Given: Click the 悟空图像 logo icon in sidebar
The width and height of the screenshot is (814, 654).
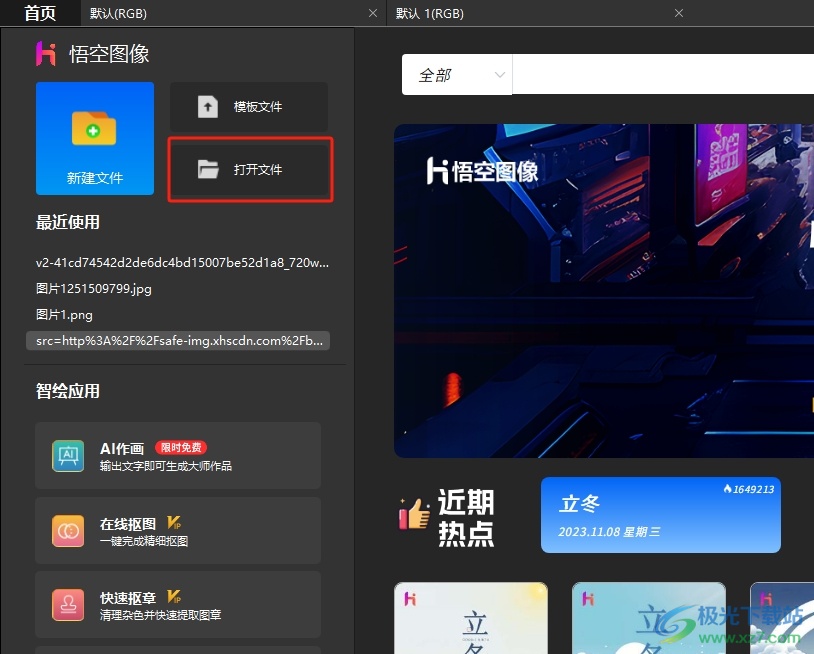Looking at the screenshot, I should [46, 53].
